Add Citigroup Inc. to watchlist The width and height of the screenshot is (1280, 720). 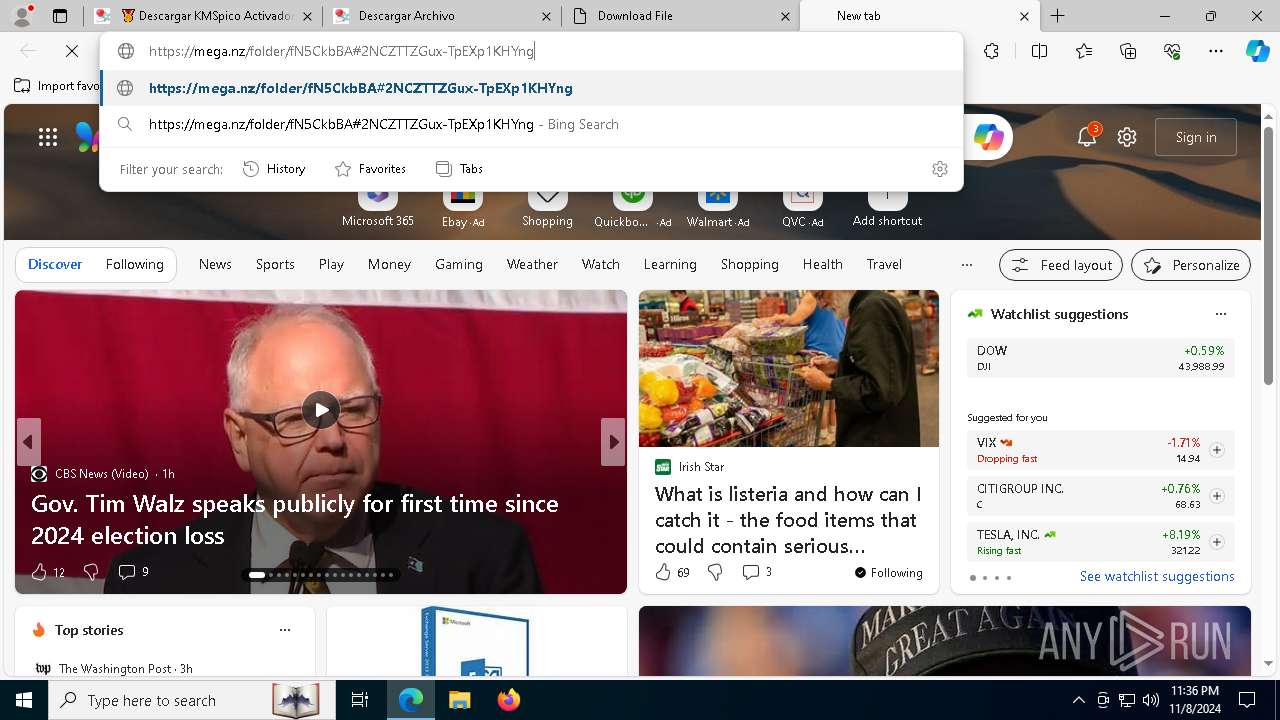tap(1216, 496)
